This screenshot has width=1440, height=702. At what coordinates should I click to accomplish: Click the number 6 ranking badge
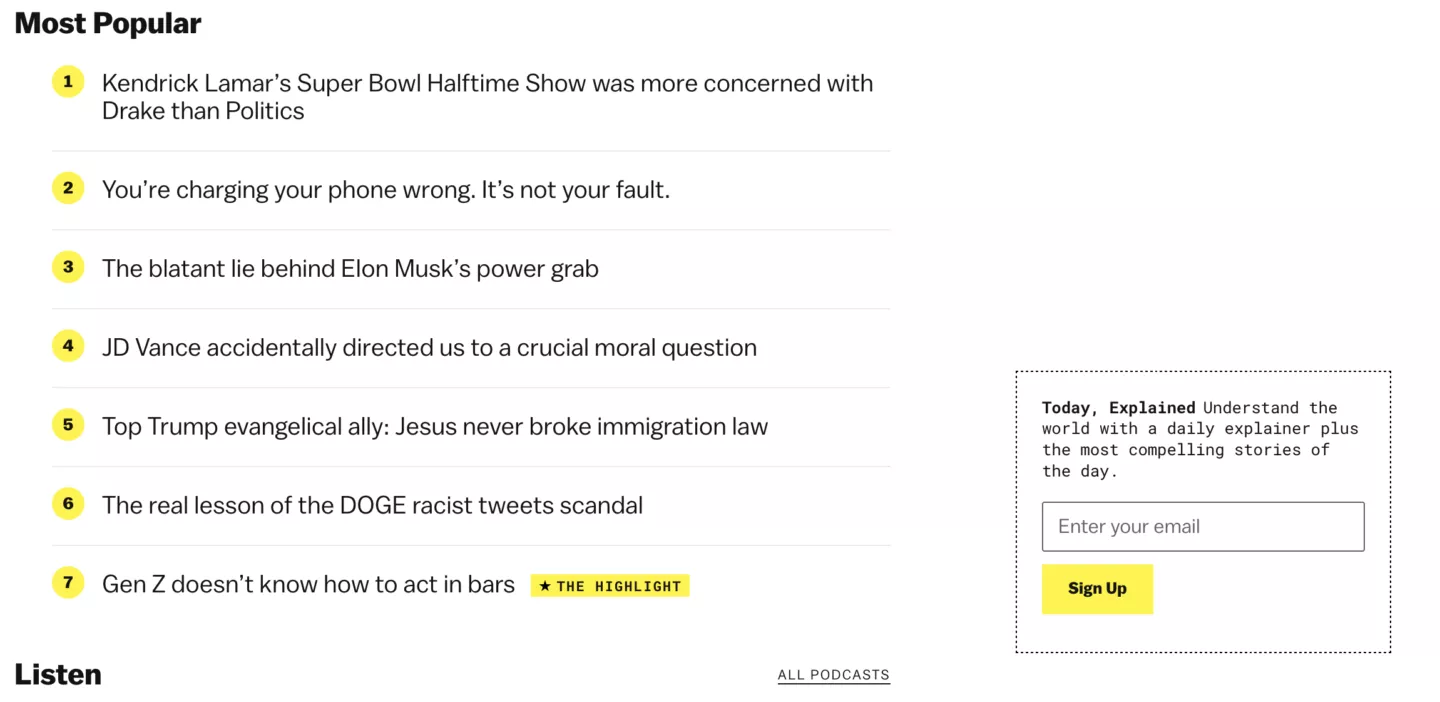pos(68,504)
